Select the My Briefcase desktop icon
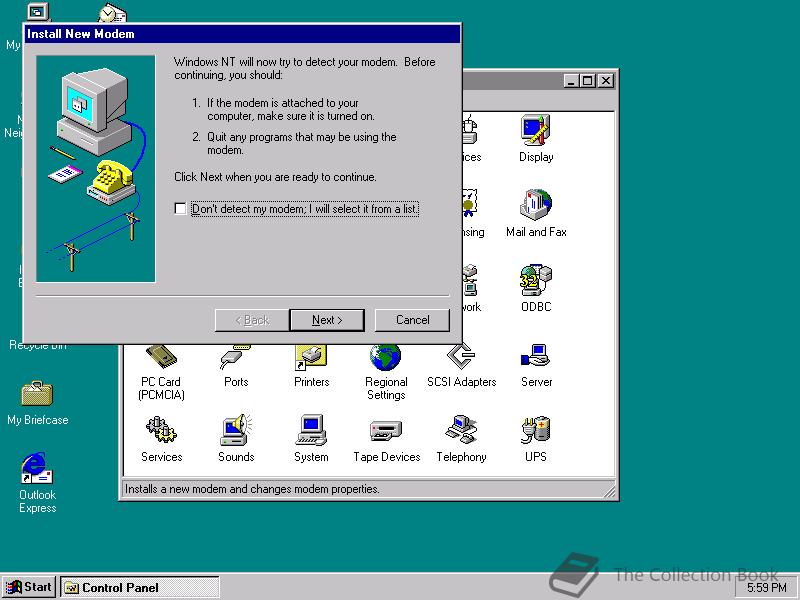The image size is (800, 600). [x=37, y=403]
